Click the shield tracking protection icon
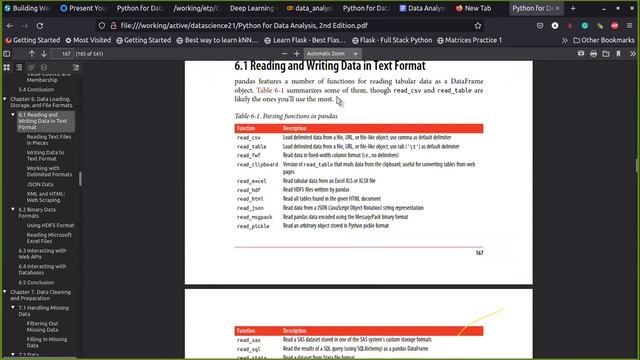 pos(102,26)
